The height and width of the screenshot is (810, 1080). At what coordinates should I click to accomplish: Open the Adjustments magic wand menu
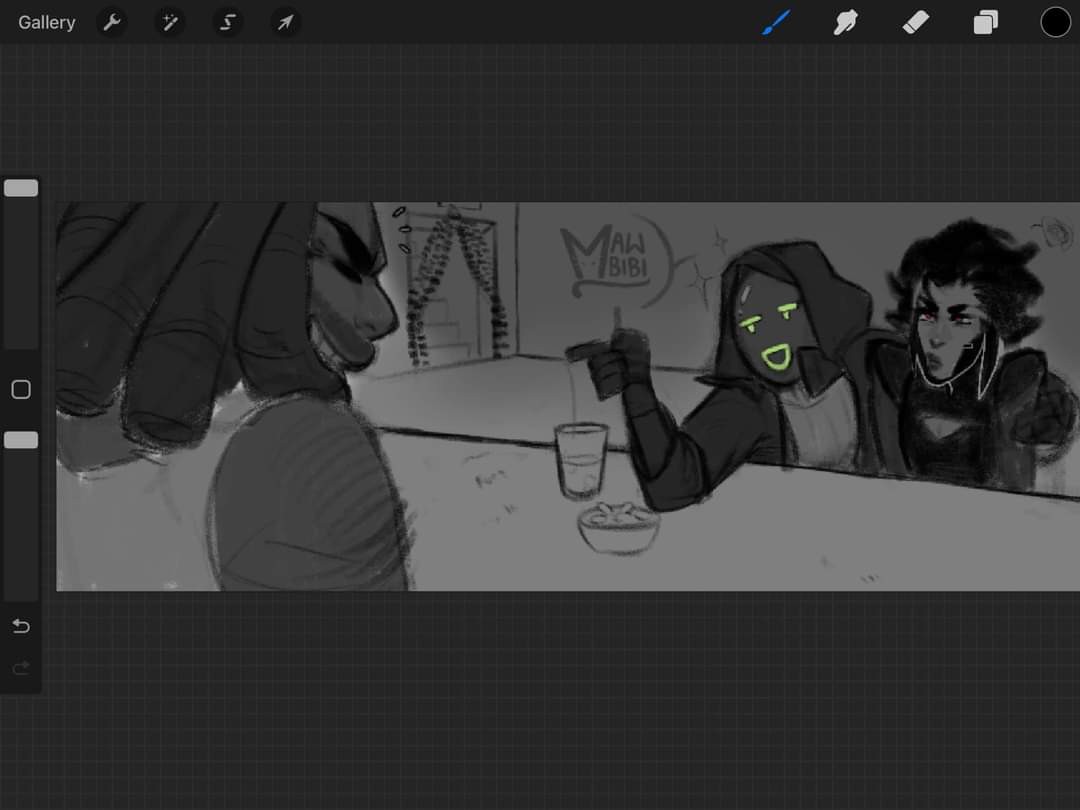169,23
